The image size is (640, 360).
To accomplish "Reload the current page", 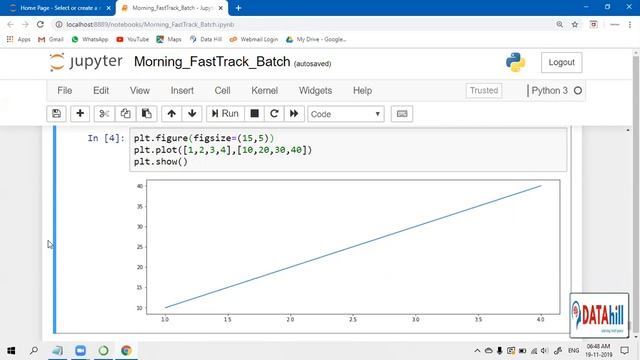I will pos(40,24).
